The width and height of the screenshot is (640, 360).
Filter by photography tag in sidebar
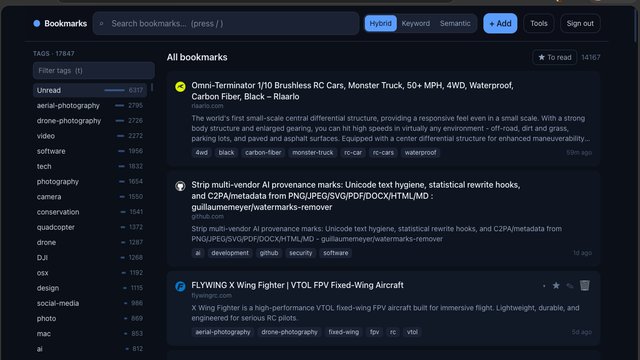[90, 182]
